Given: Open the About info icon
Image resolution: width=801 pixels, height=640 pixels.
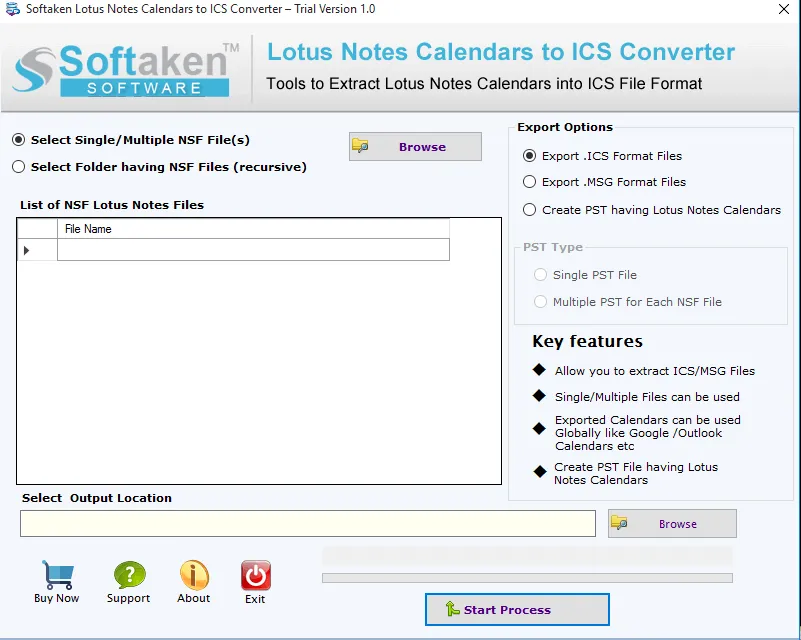Looking at the screenshot, I should point(194,575).
